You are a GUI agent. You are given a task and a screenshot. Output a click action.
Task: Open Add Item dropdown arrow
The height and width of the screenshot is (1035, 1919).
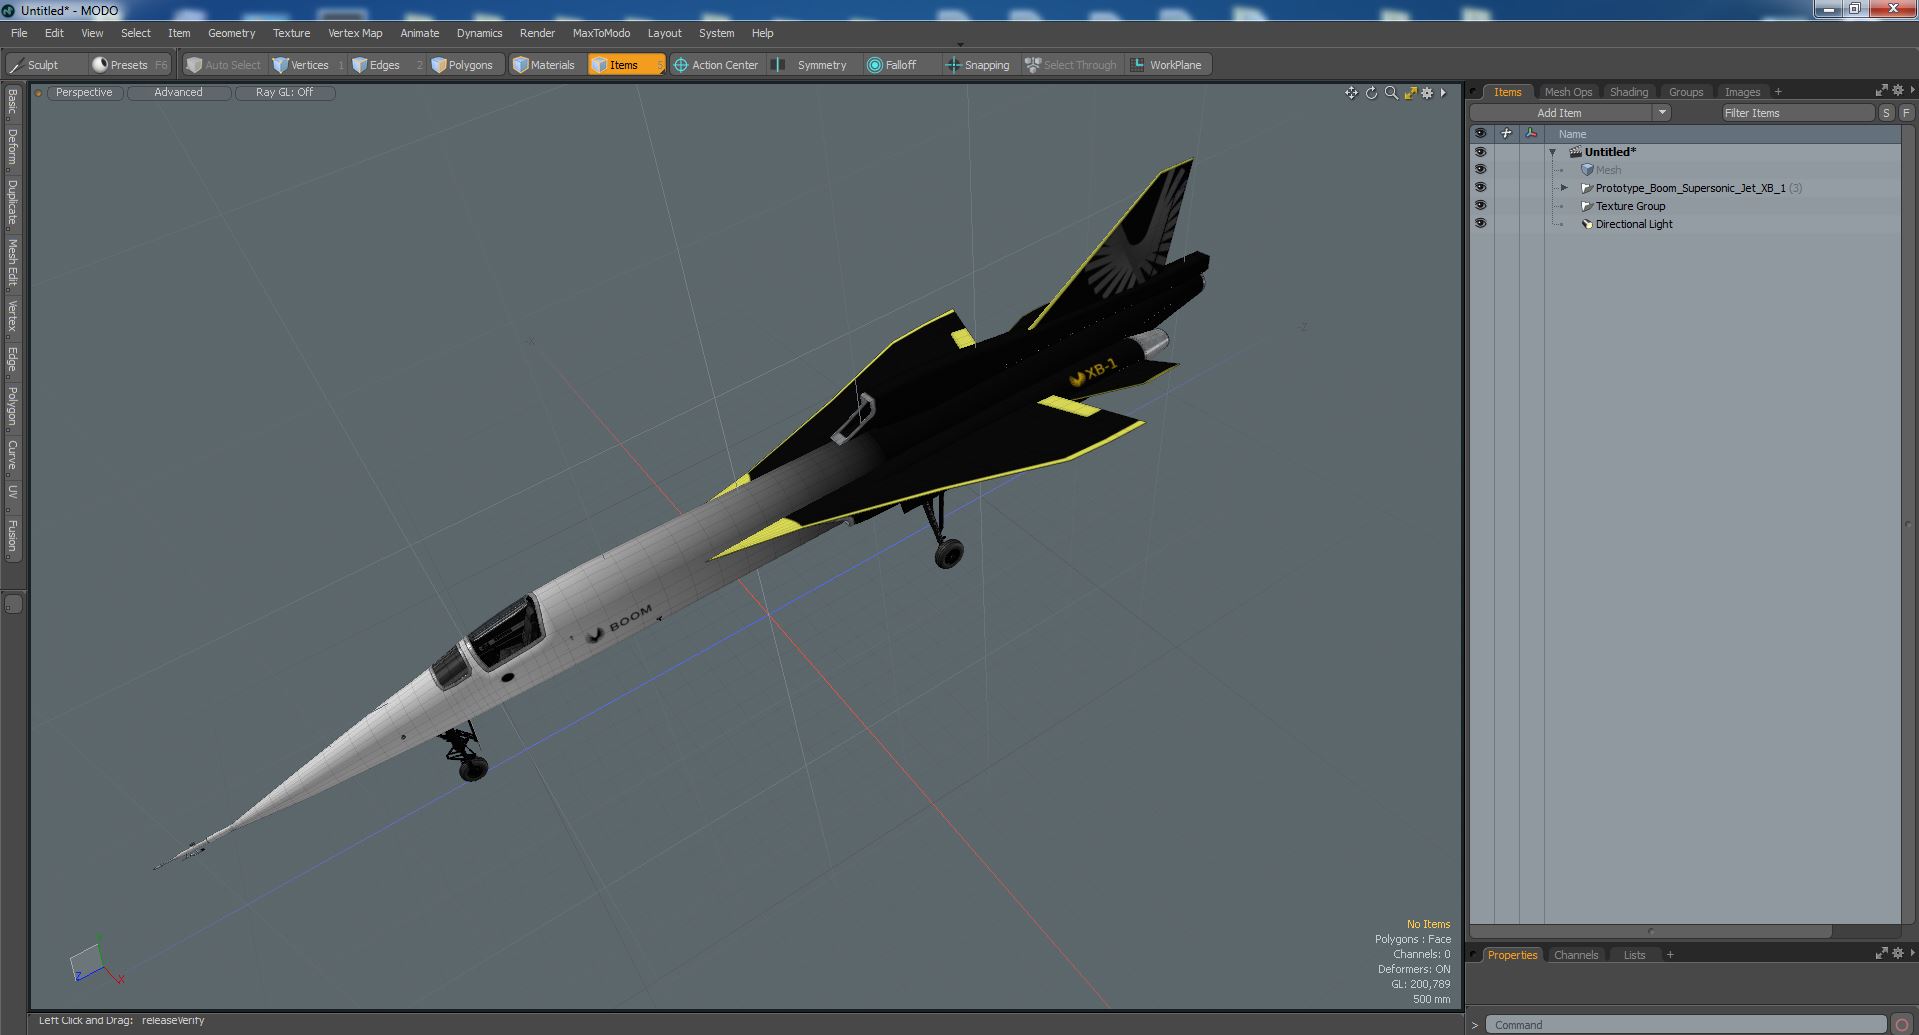(1662, 113)
